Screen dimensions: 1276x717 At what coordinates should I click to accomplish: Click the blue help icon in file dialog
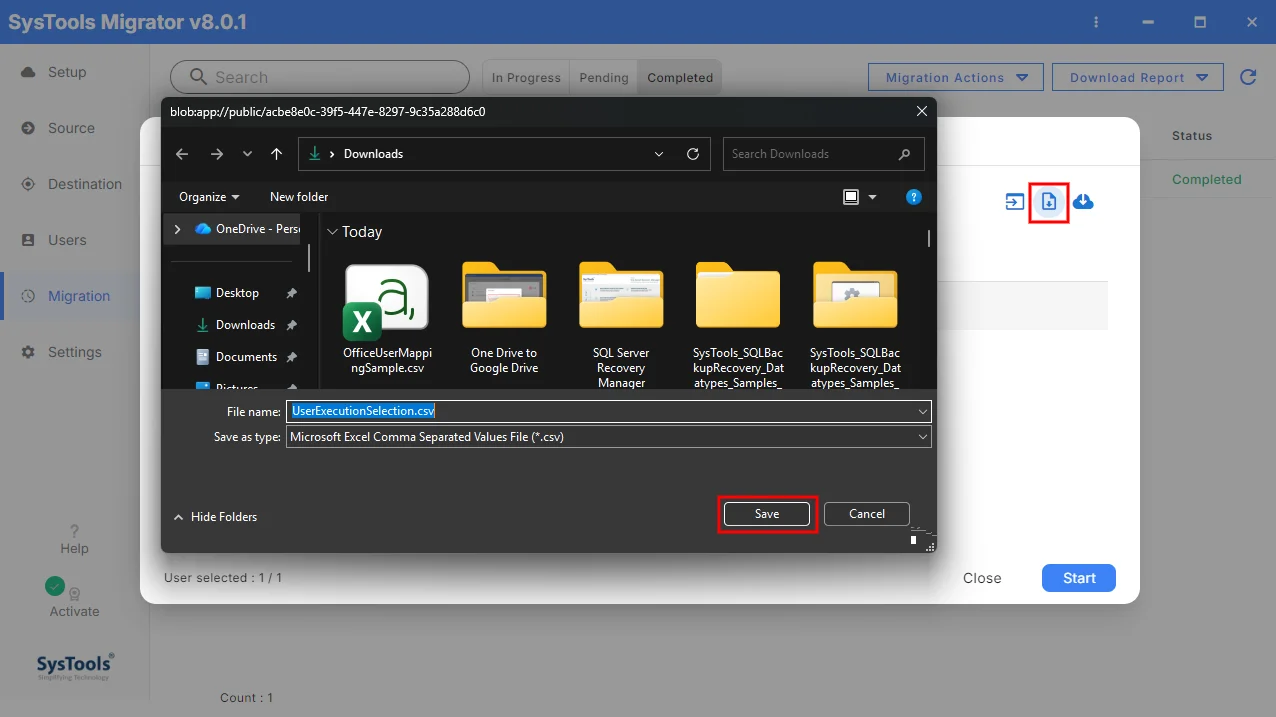coord(913,197)
